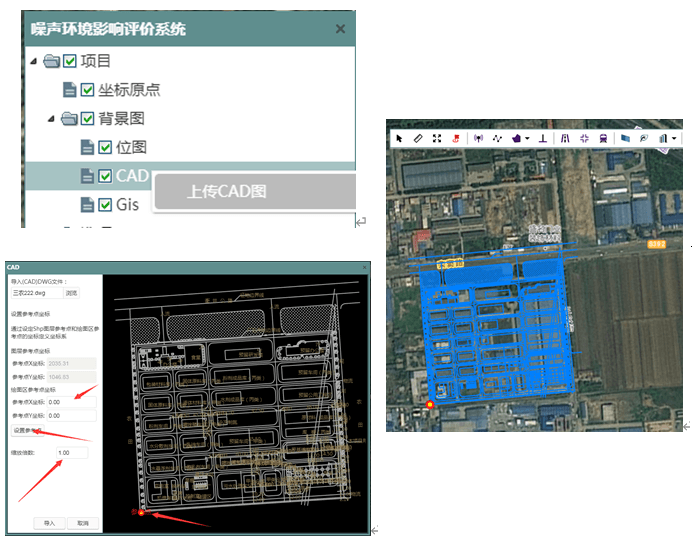Click the railway train source icon
The height and width of the screenshot is (545, 697).
click(x=603, y=138)
